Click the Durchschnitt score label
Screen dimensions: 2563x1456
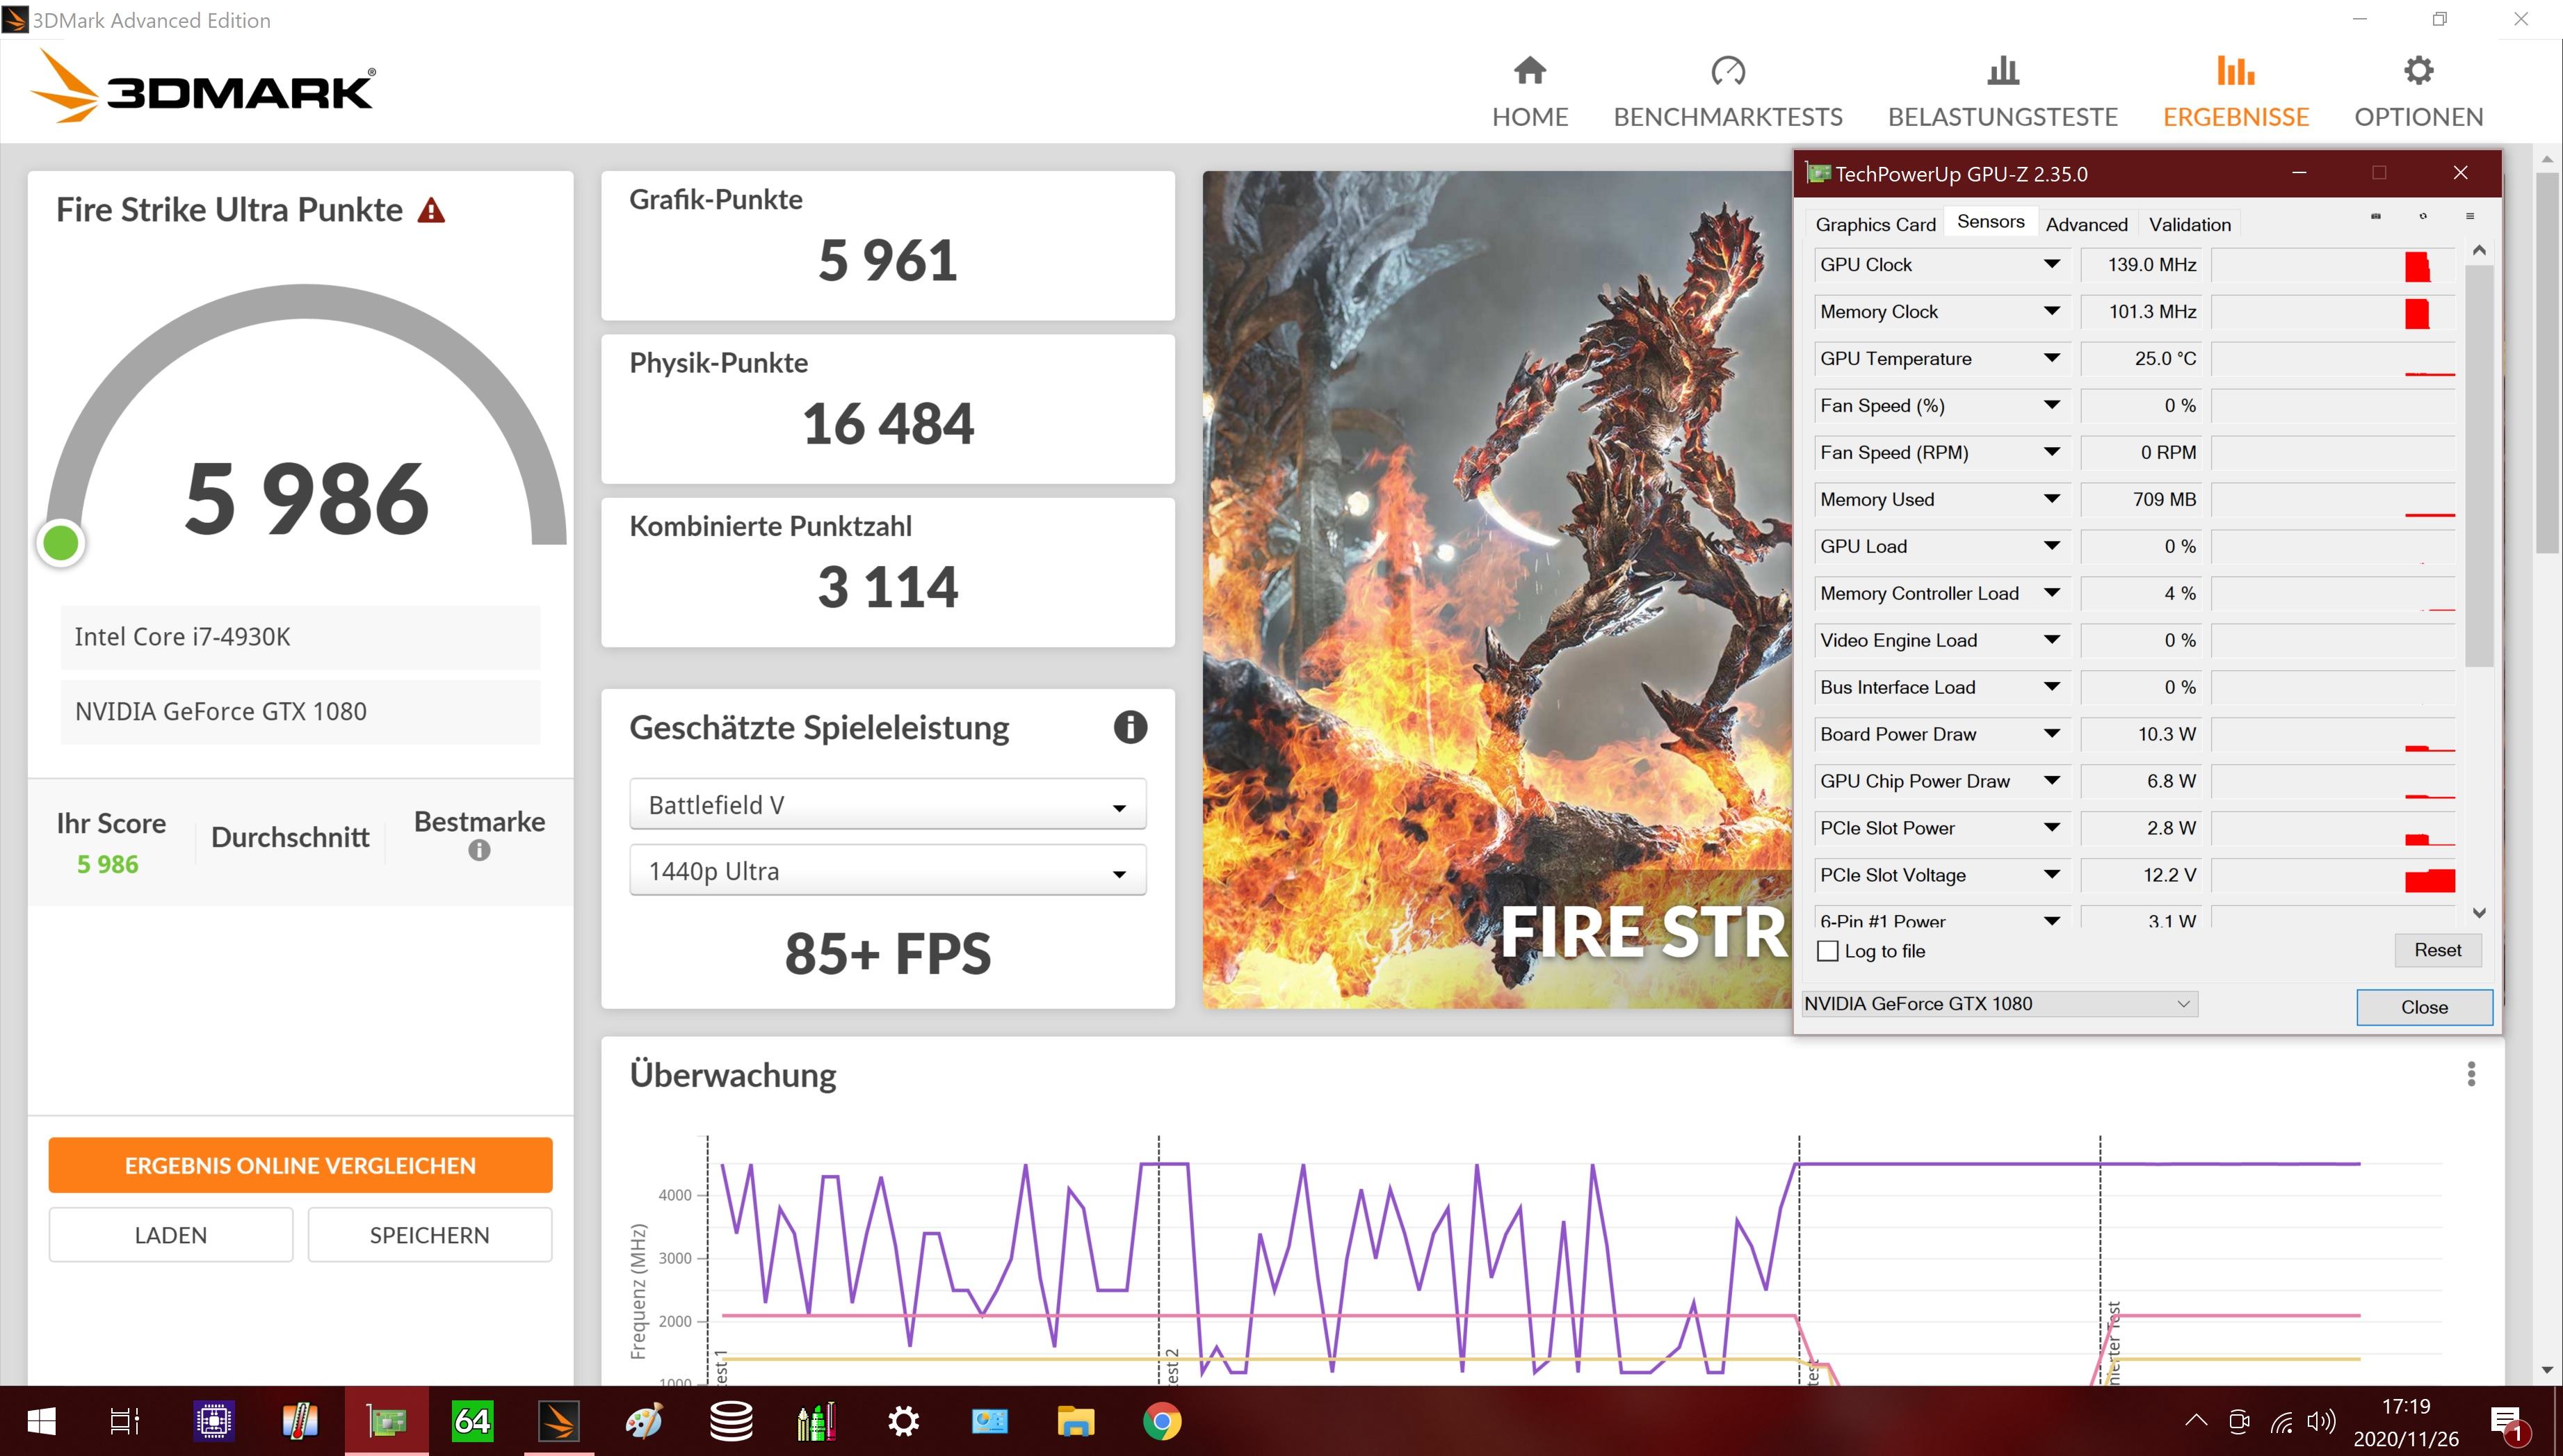pyautogui.click(x=290, y=837)
